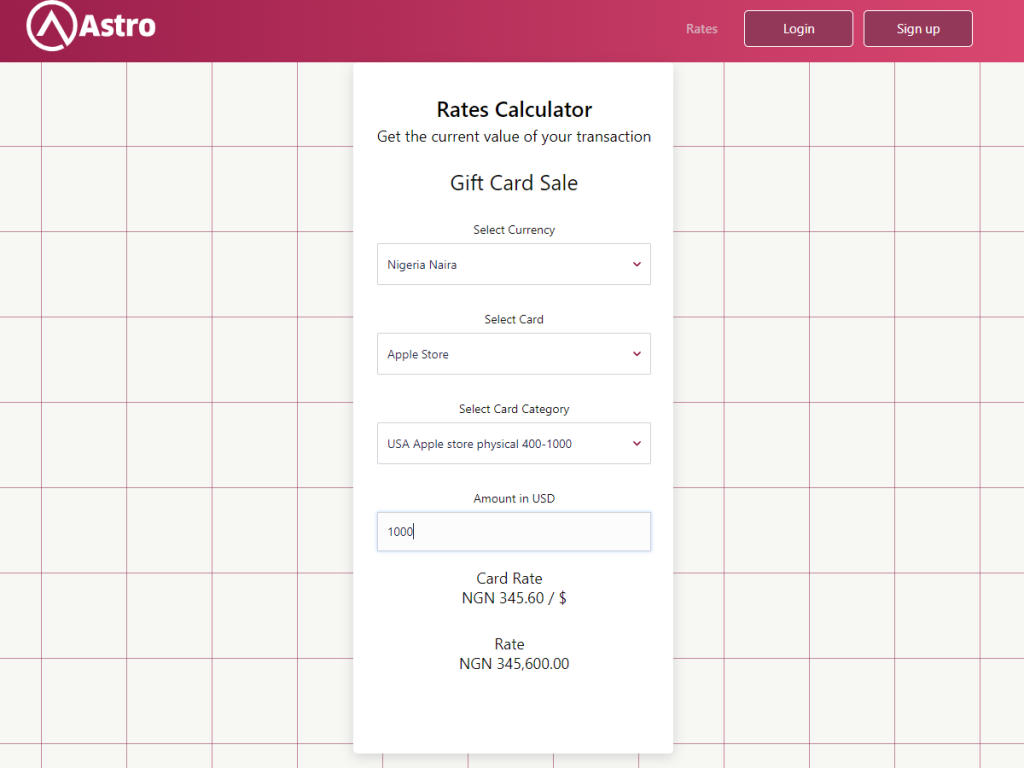Click the 'Select Card Category' label
The width and height of the screenshot is (1024, 768).
pyautogui.click(x=514, y=409)
